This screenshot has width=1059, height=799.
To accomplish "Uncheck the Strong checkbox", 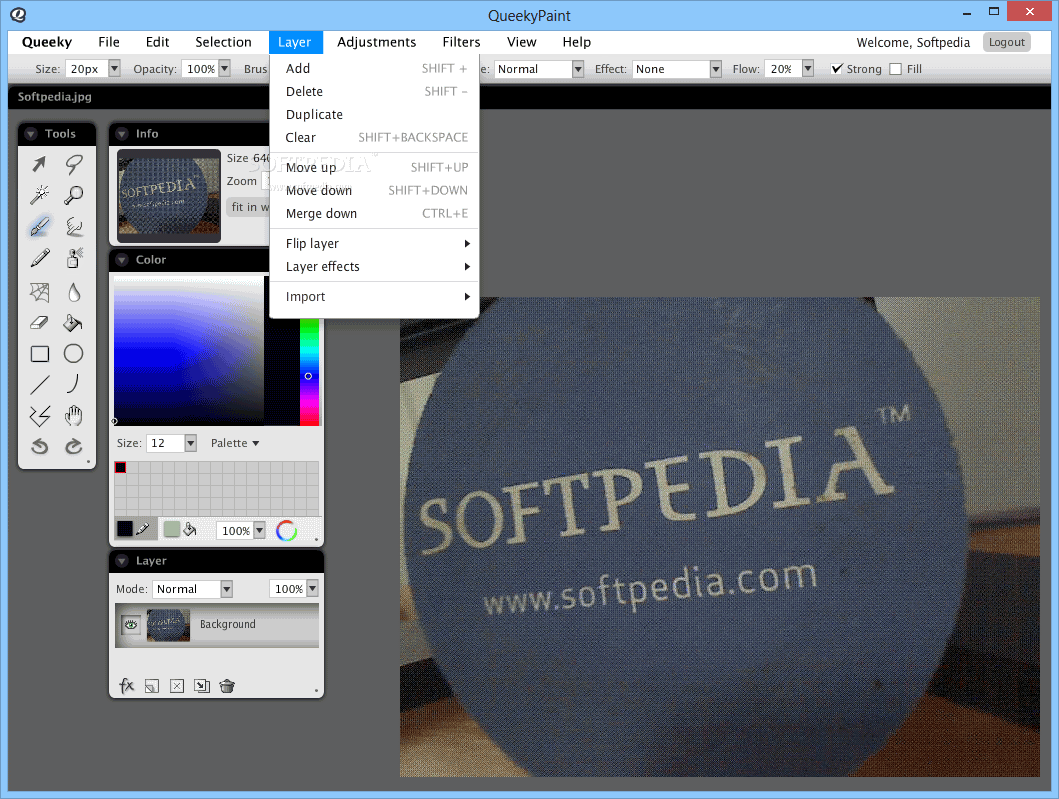I will [837, 69].
